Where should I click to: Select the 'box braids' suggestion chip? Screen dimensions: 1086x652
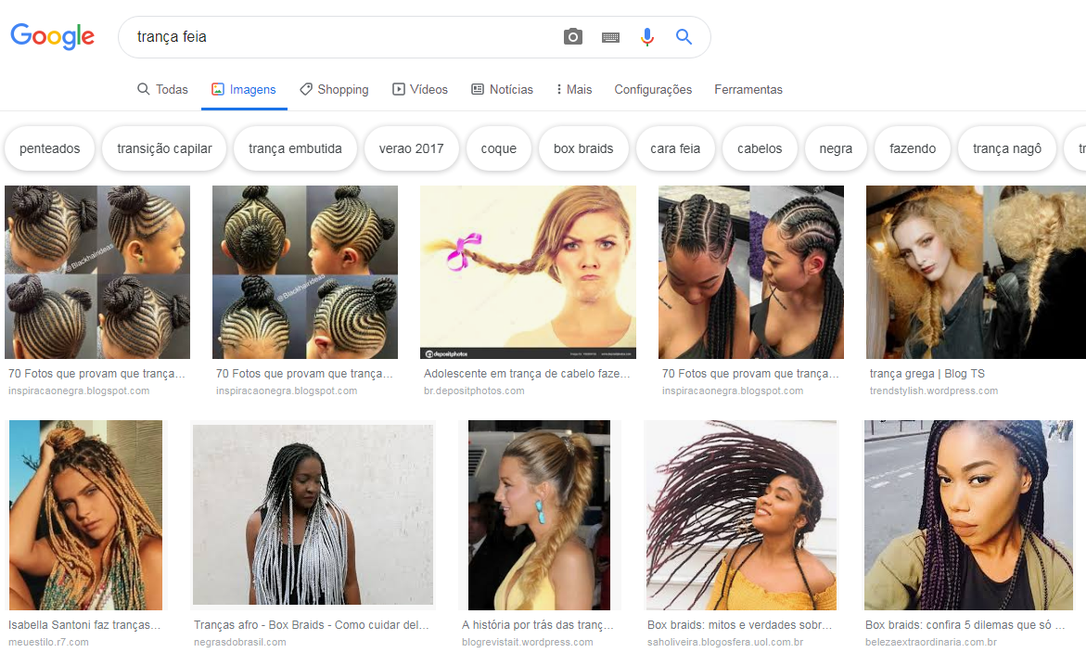583,149
